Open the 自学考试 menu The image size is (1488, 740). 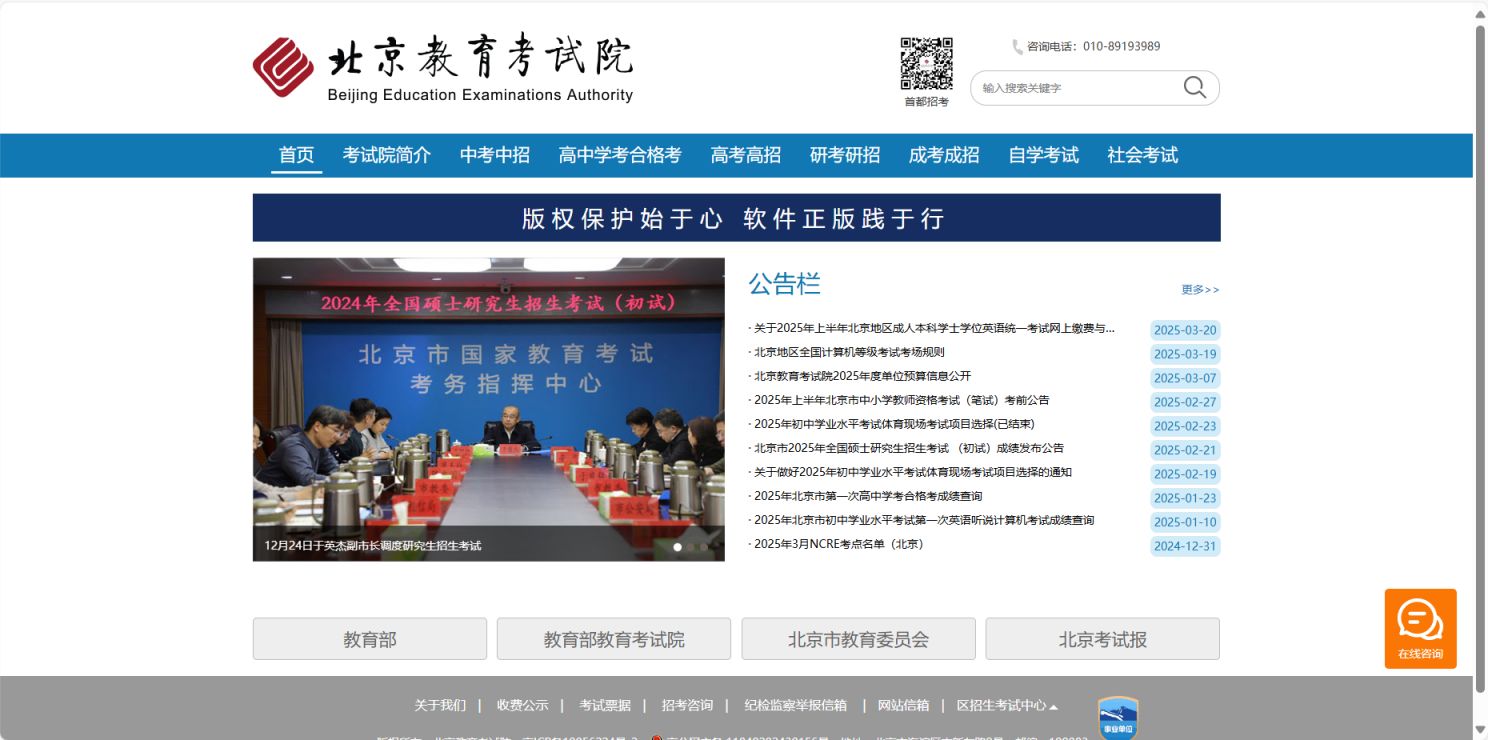[1043, 155]
